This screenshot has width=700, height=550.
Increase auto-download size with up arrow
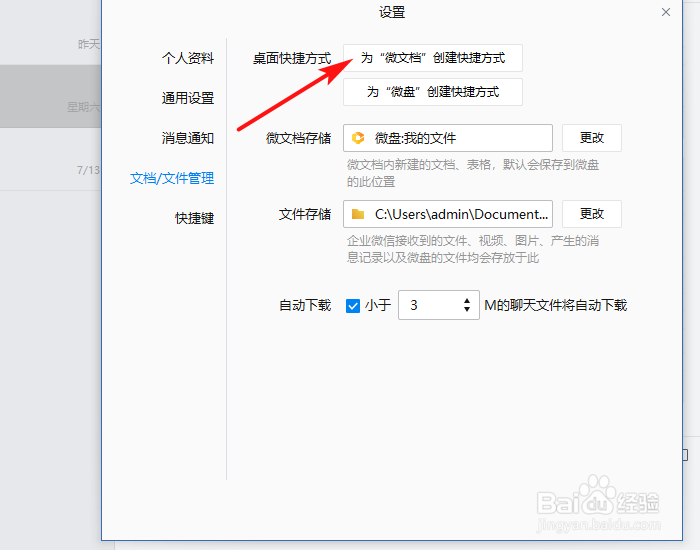pyautogui.click(x=467, y=301)
